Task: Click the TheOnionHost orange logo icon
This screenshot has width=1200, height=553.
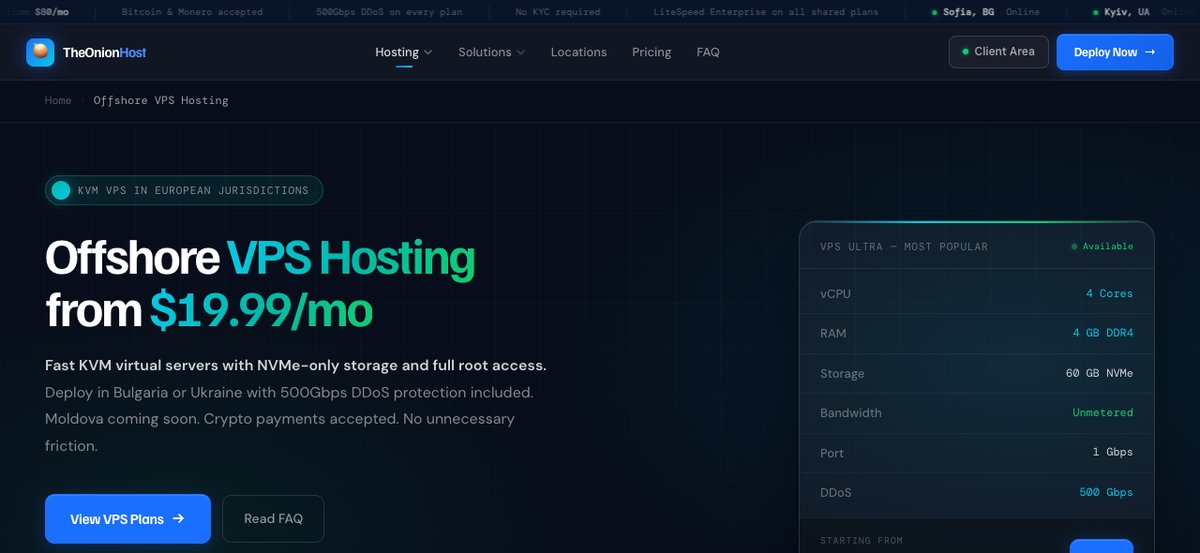Action: pos(40,52)
